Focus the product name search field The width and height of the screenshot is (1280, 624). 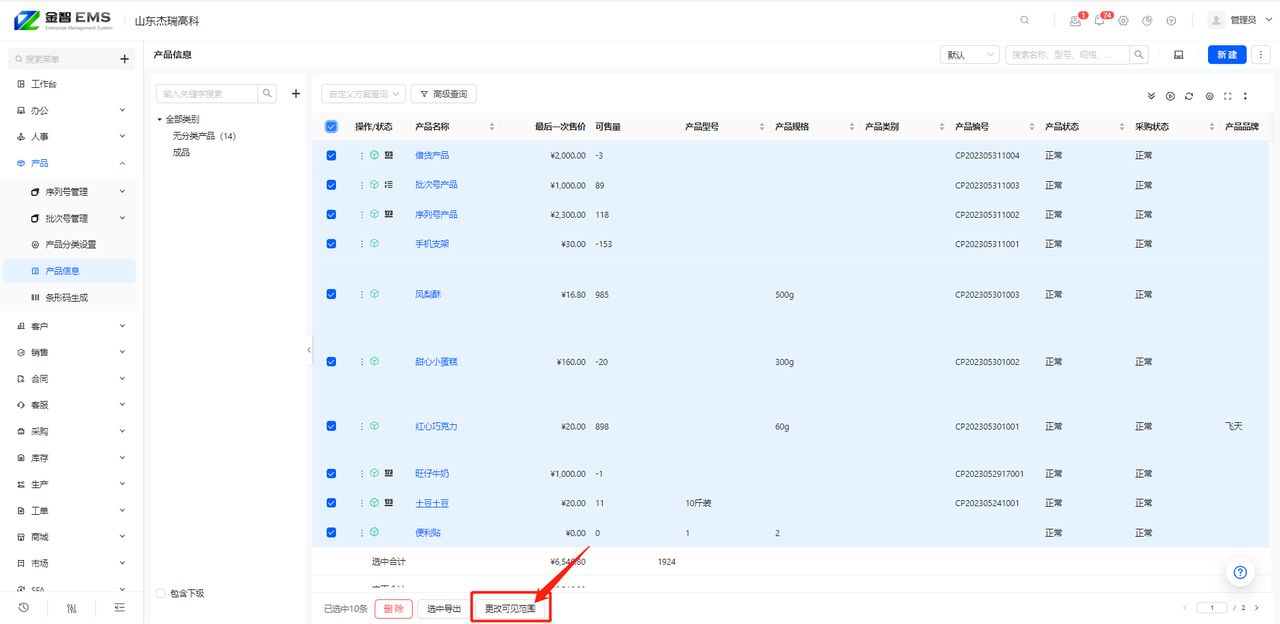pos(1067,55)
